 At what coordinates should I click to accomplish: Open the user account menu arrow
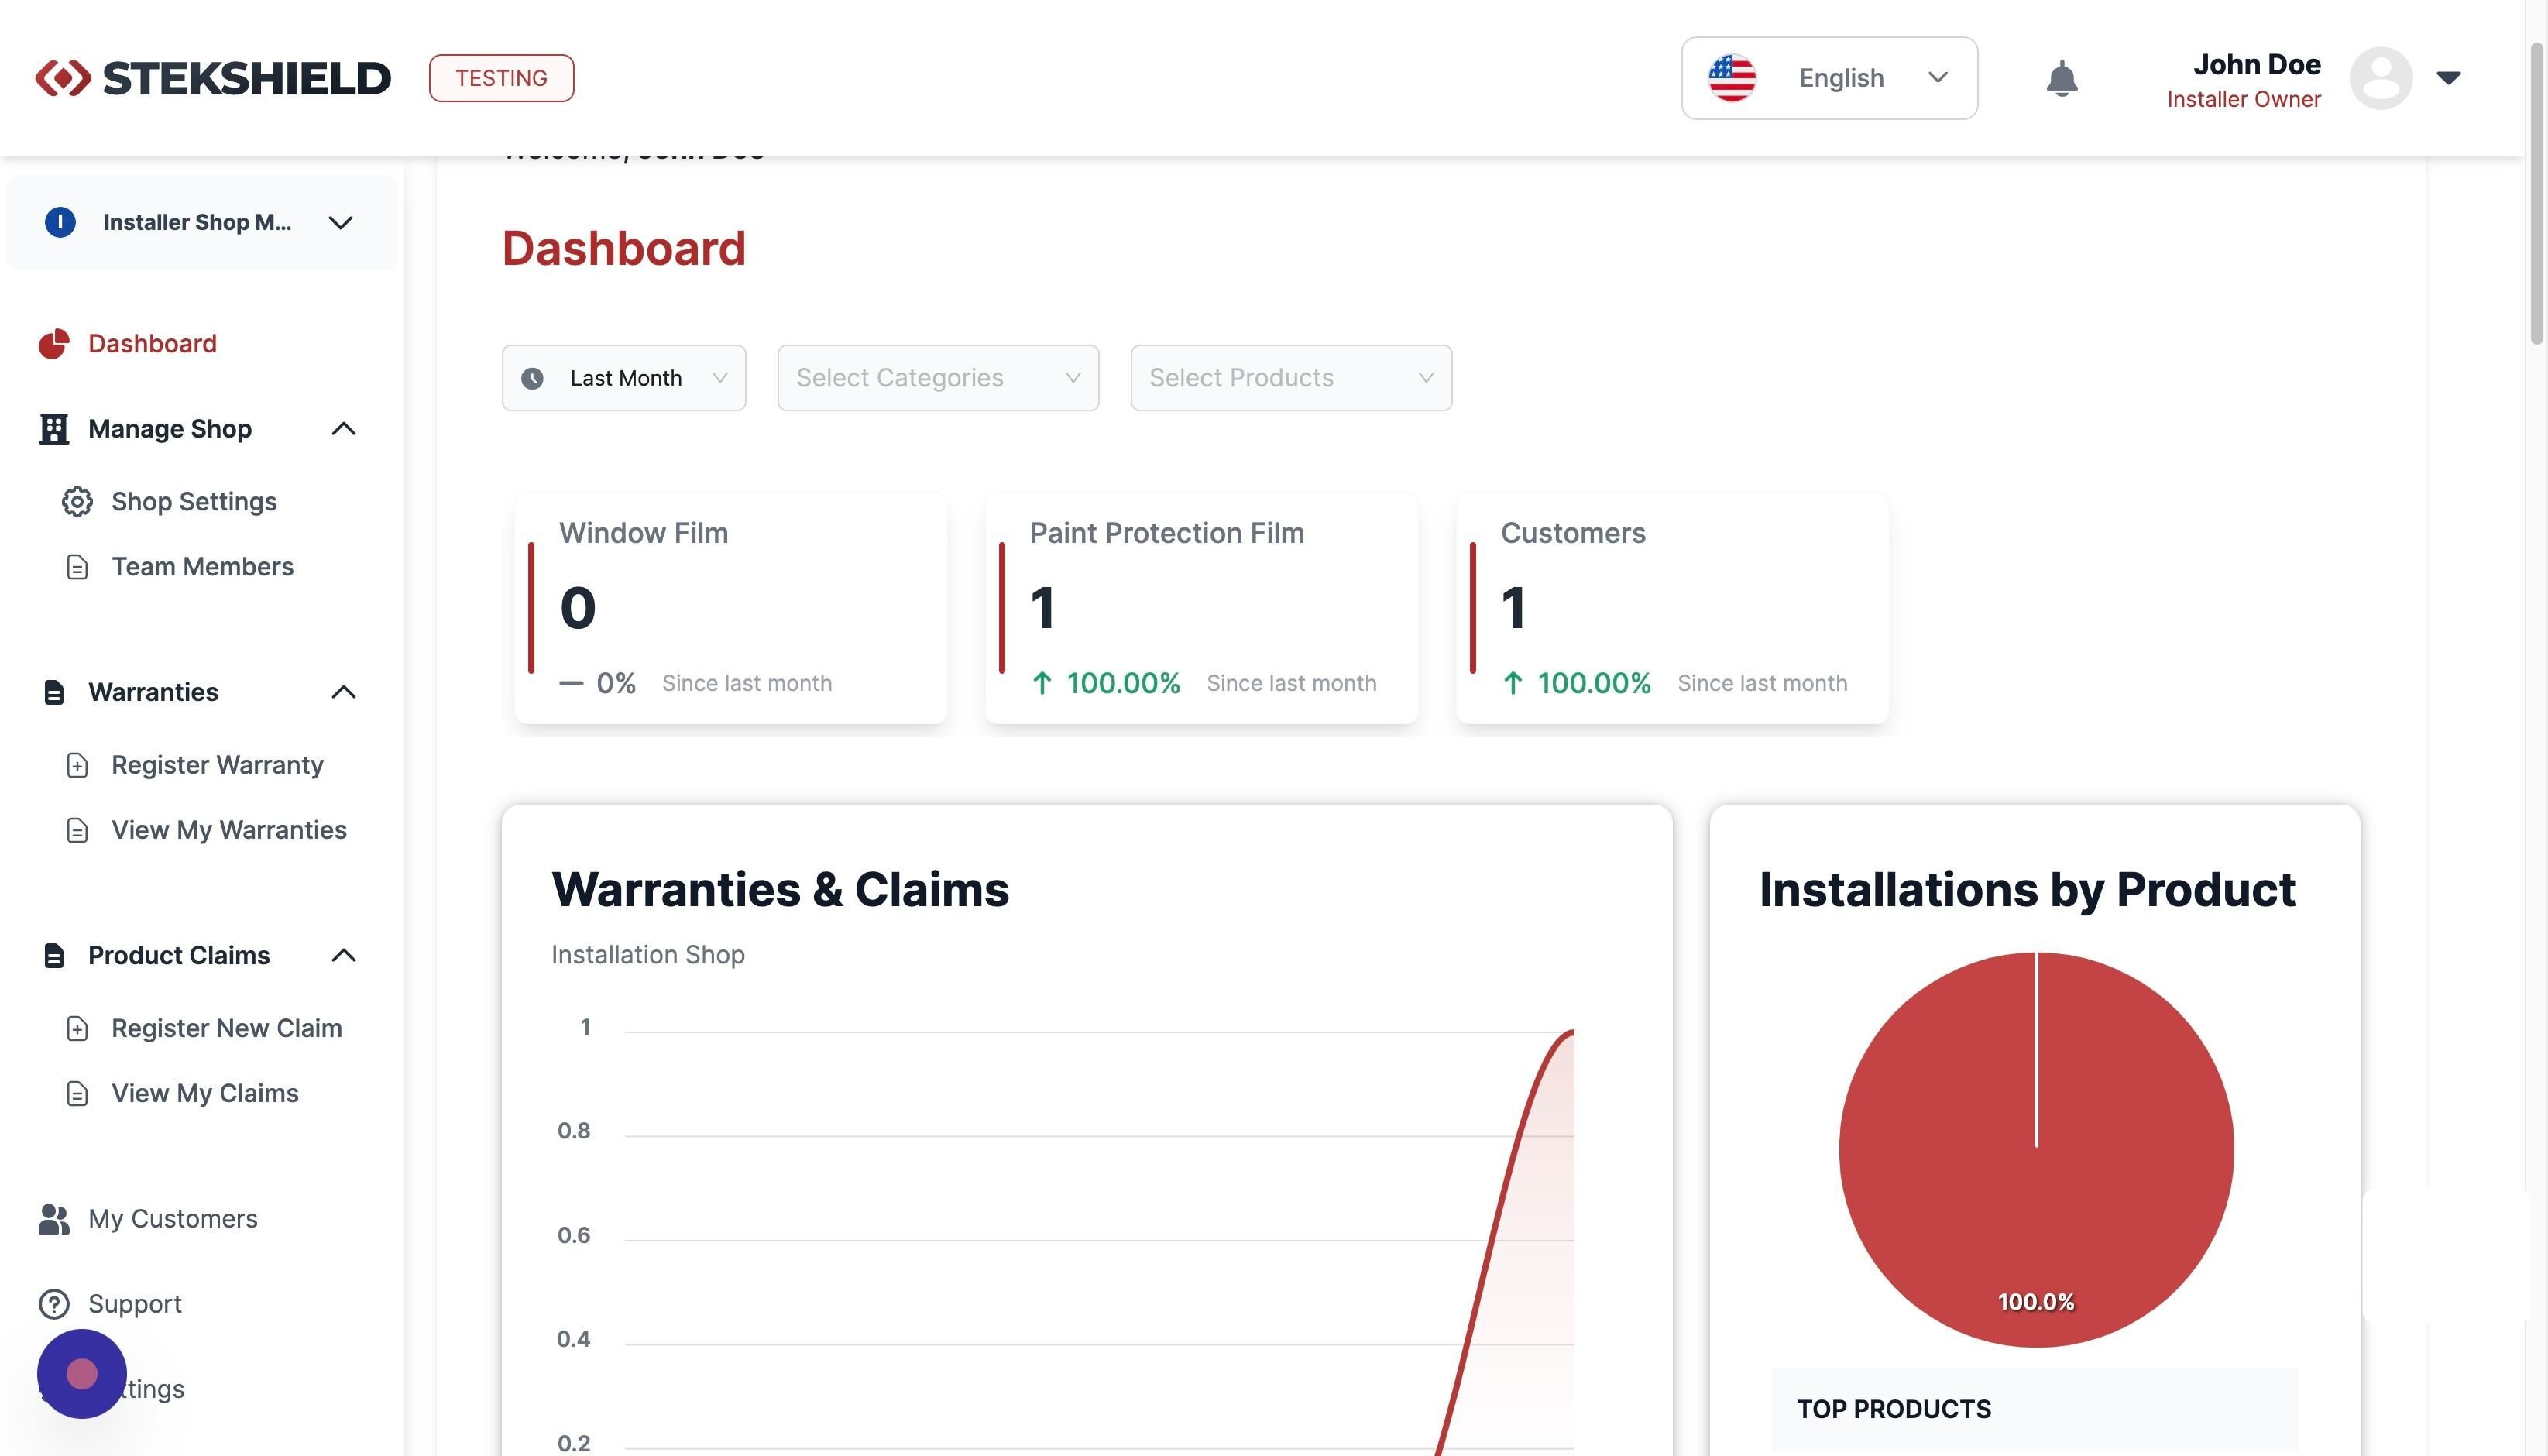[x=2448, y=78]
